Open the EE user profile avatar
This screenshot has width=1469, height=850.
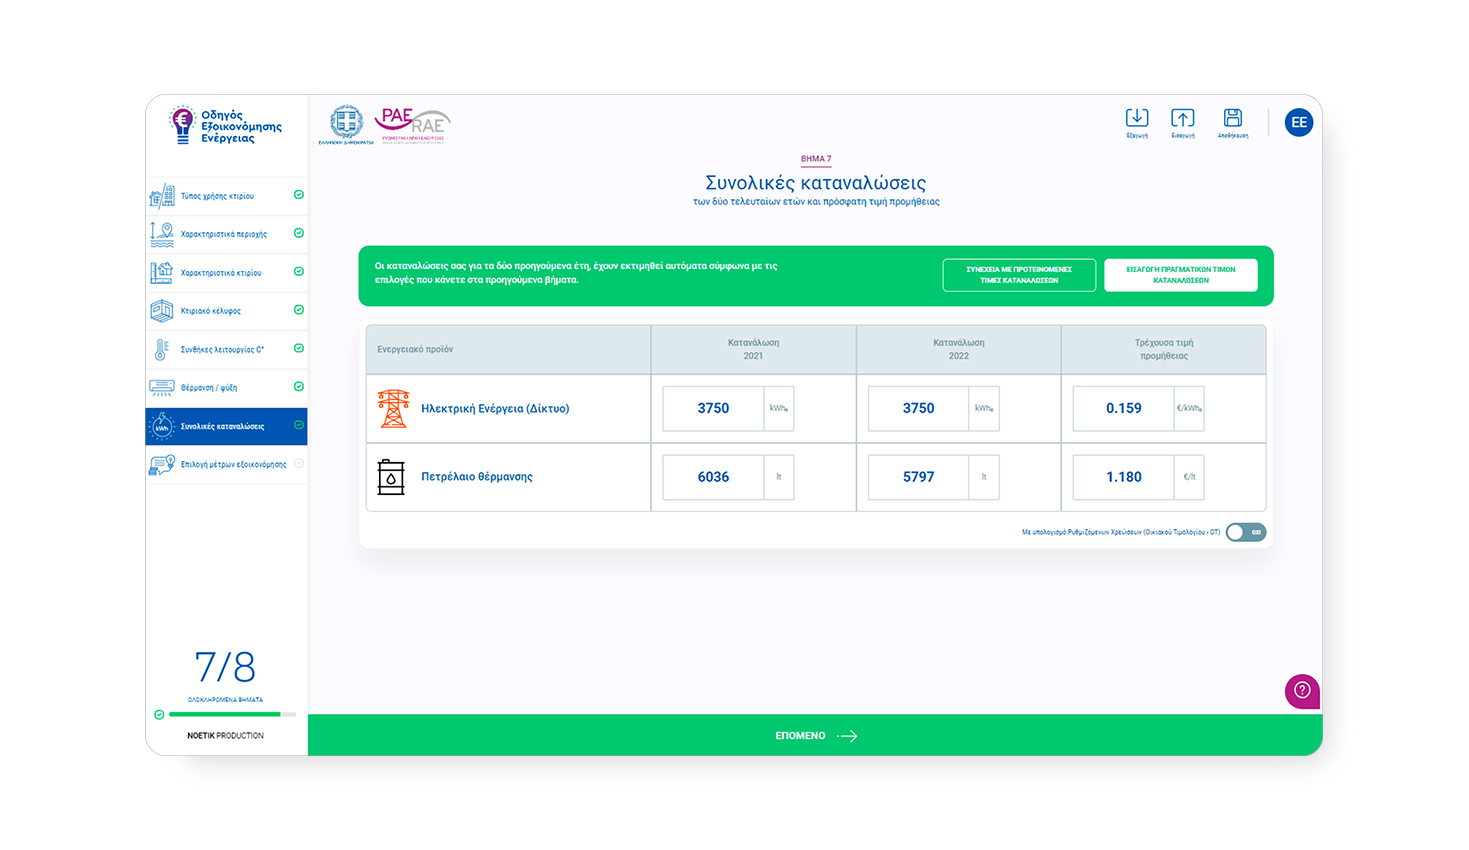(1298, 123)
